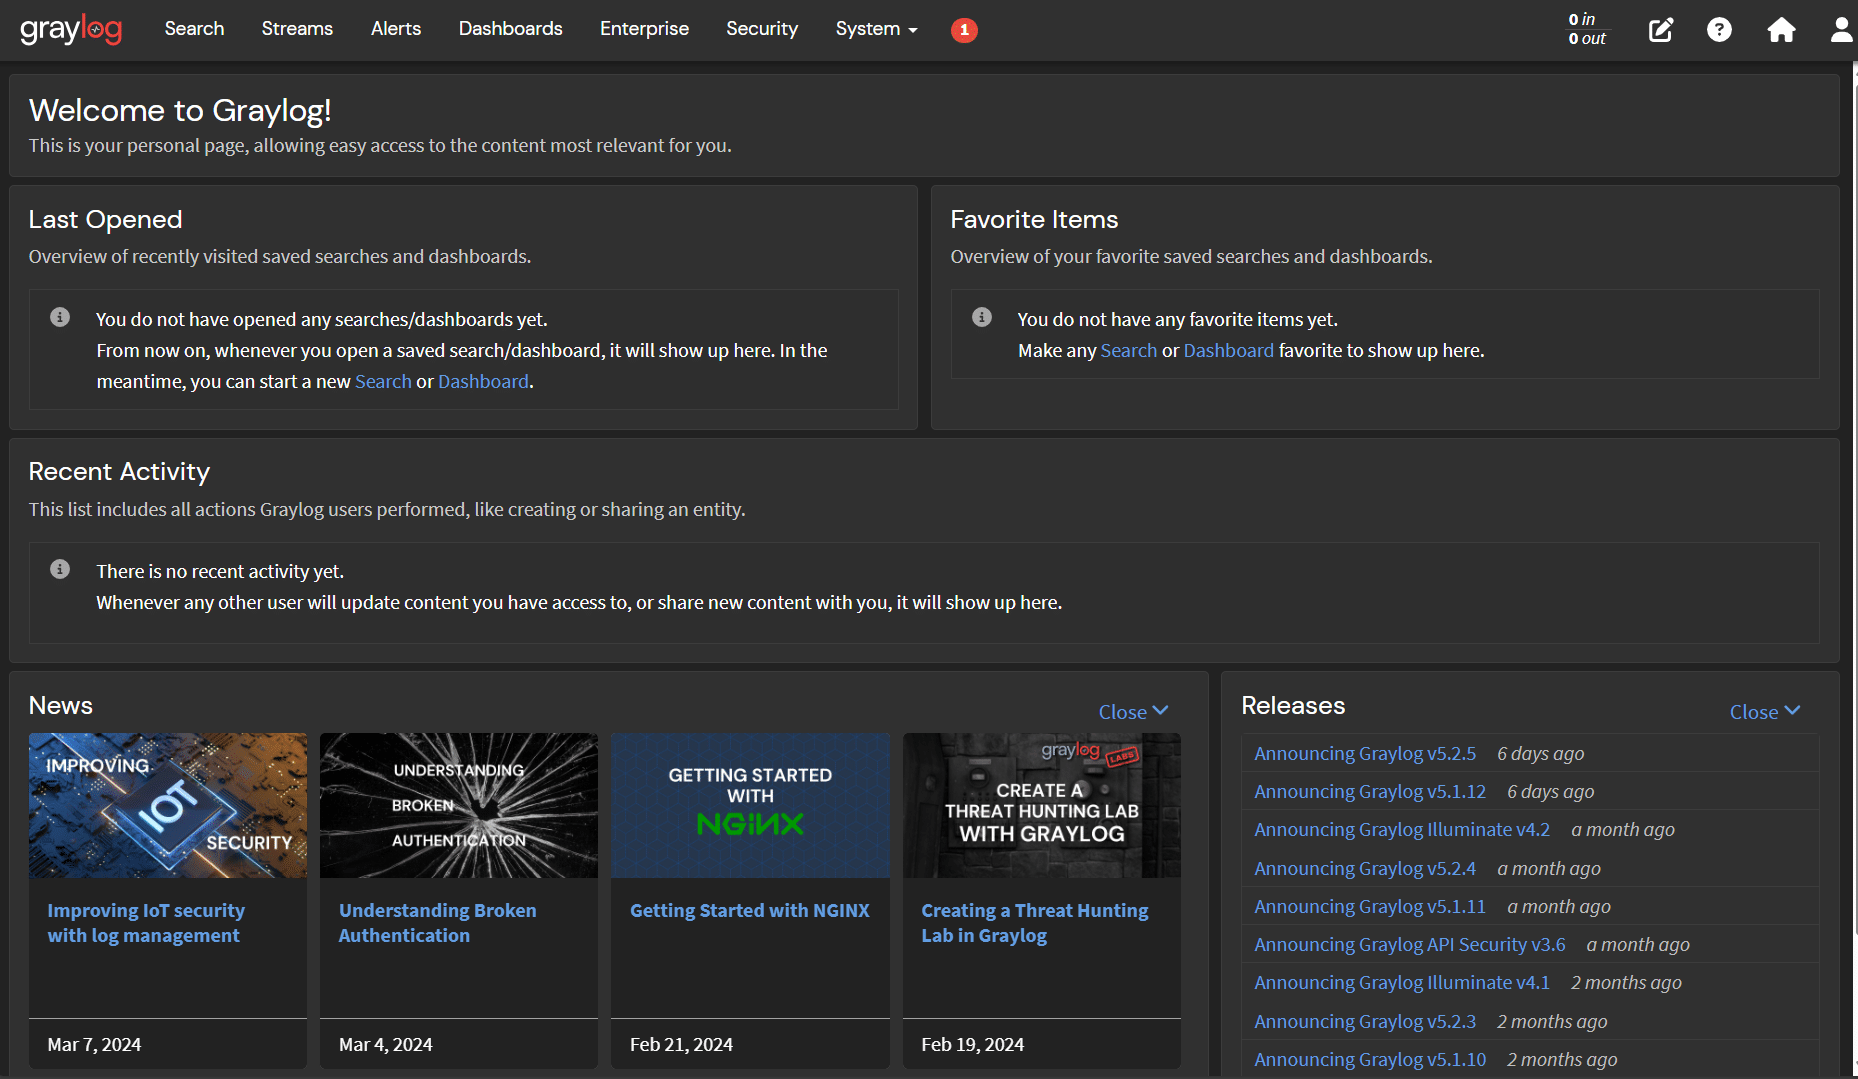Open the Getting Started with NGINX thumbnail
The width and height of the screenshot is (1858, 1079).
tap(750, 805)
